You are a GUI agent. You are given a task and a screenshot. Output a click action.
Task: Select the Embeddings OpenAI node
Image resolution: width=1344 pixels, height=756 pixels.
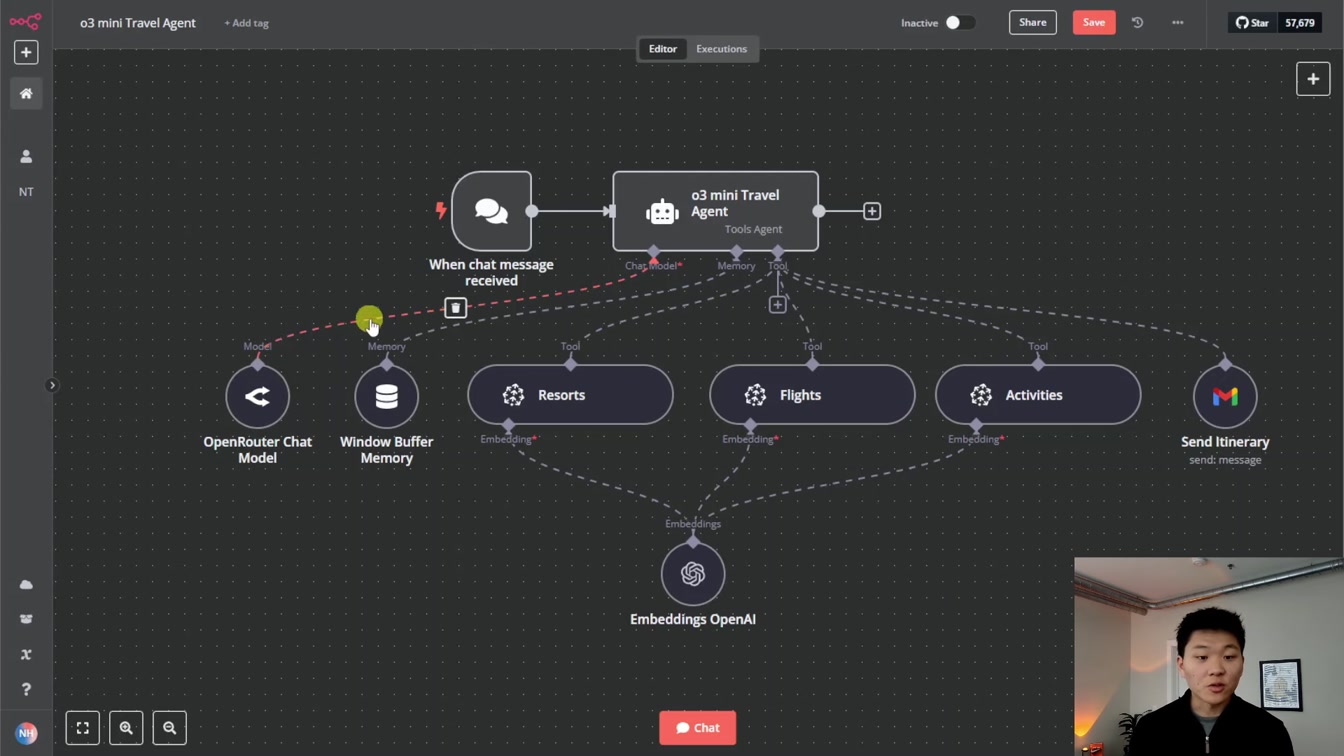tap(693, 574)
